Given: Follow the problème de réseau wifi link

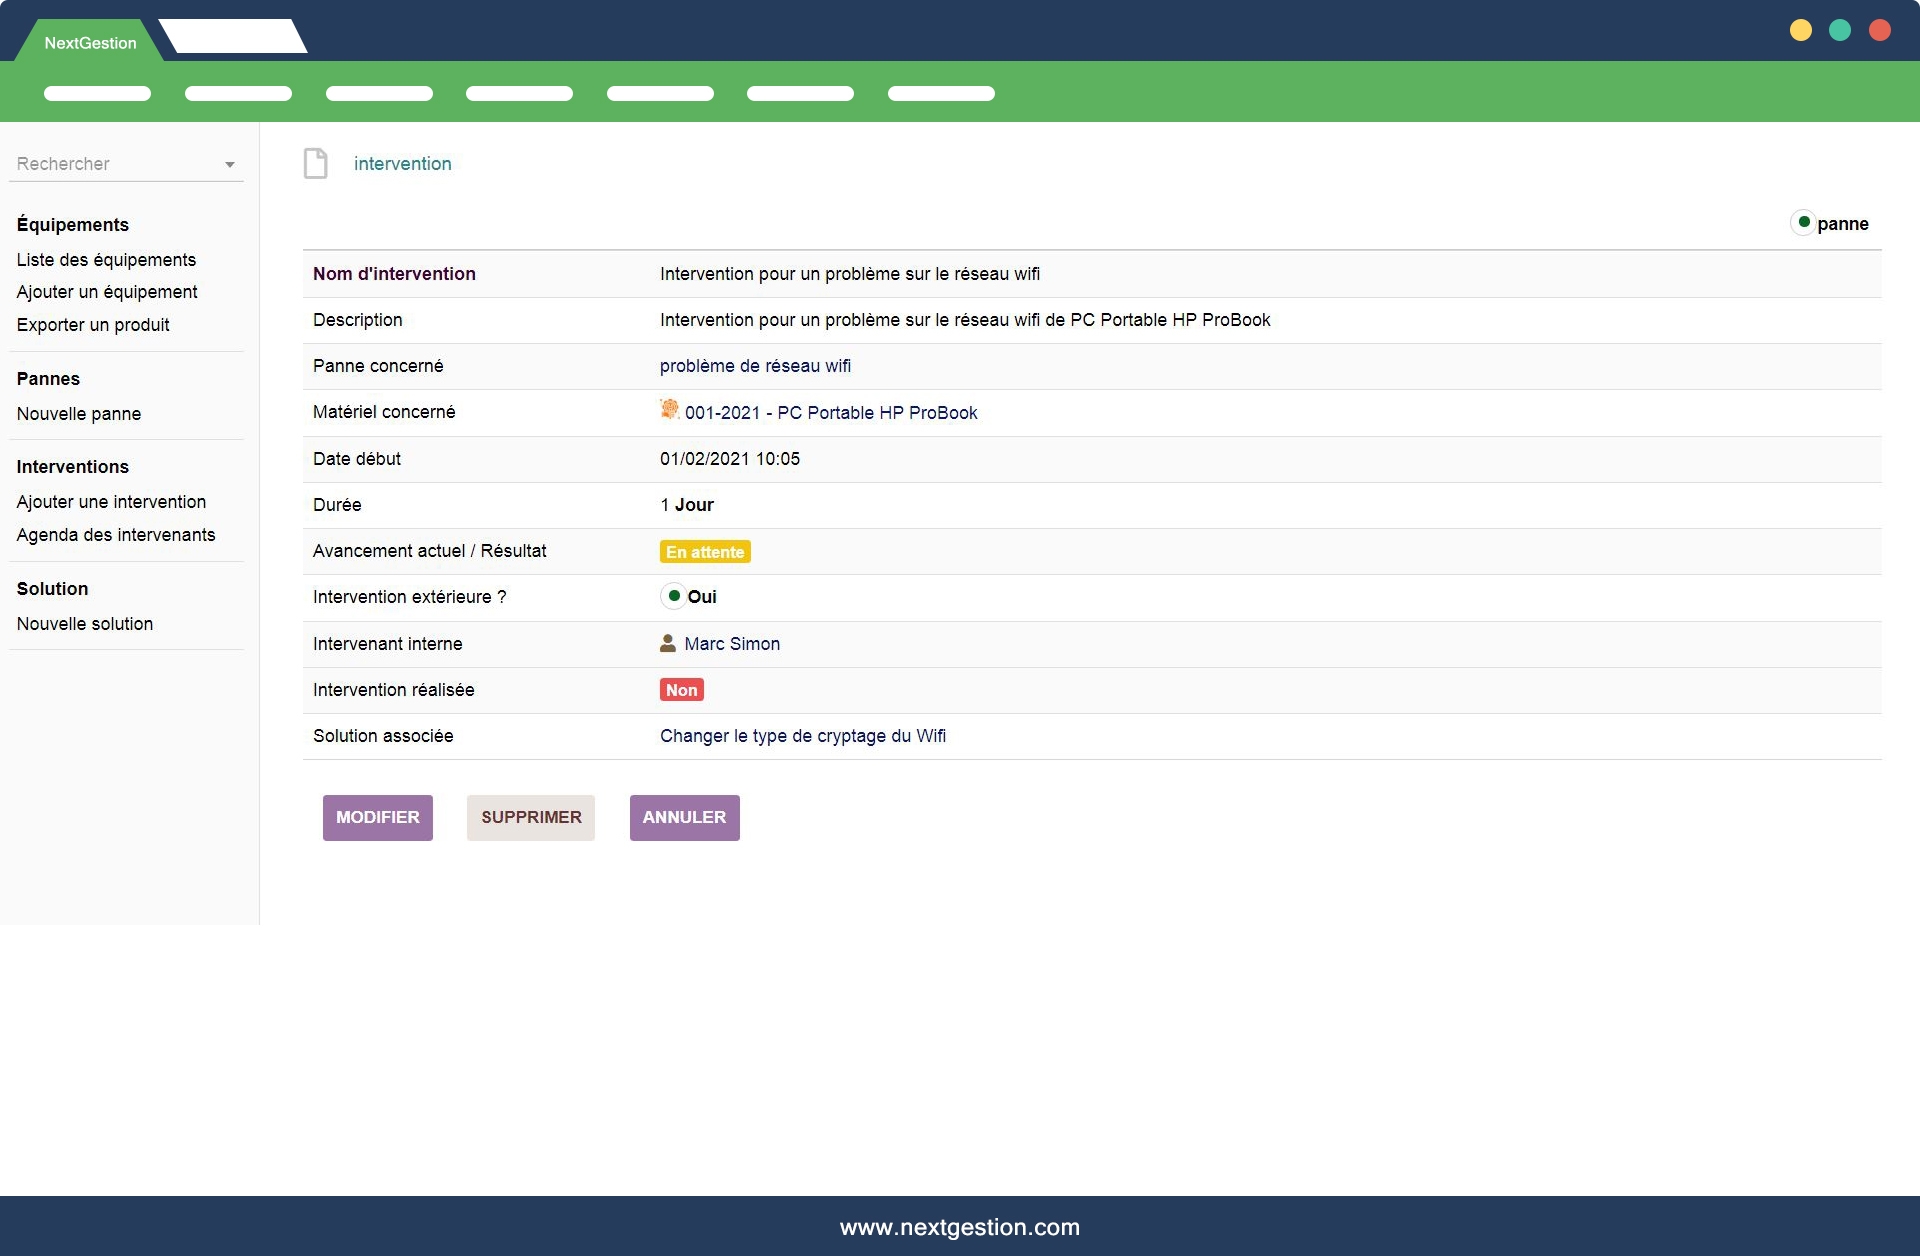Looking at the screenshot, I should [755, 366].
